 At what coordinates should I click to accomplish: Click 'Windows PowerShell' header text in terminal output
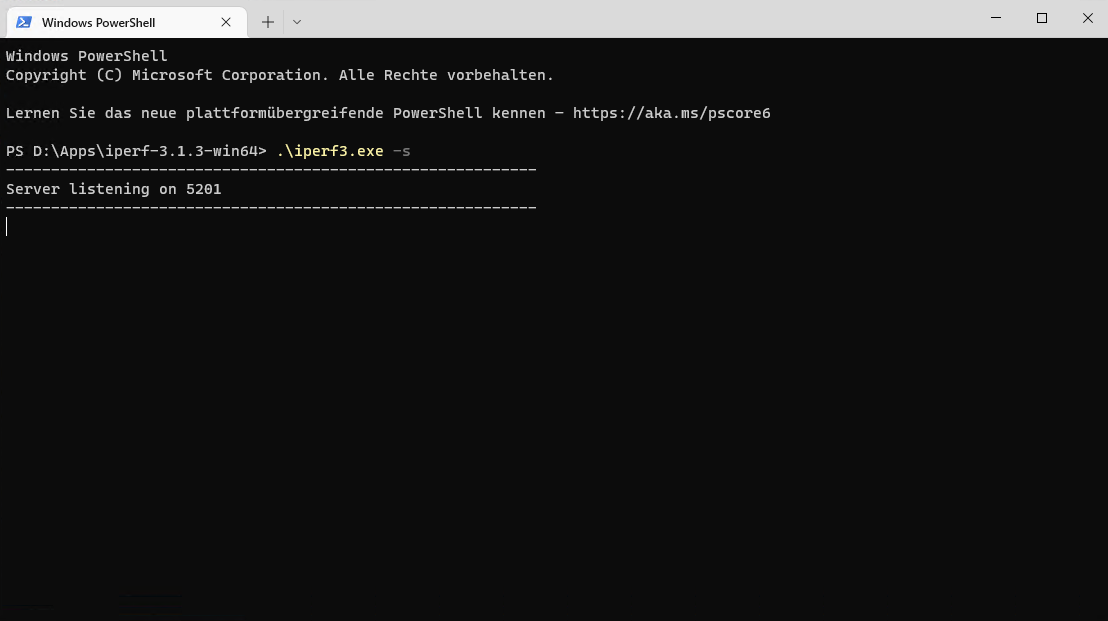87,56
